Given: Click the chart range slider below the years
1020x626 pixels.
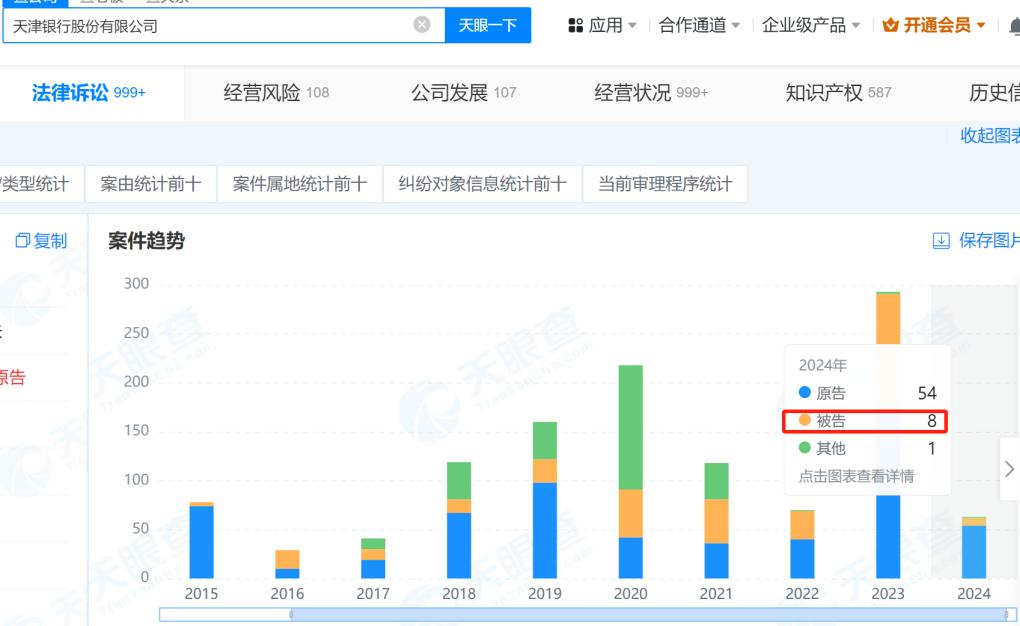Looking at the screenshot, I should [600, 615].
